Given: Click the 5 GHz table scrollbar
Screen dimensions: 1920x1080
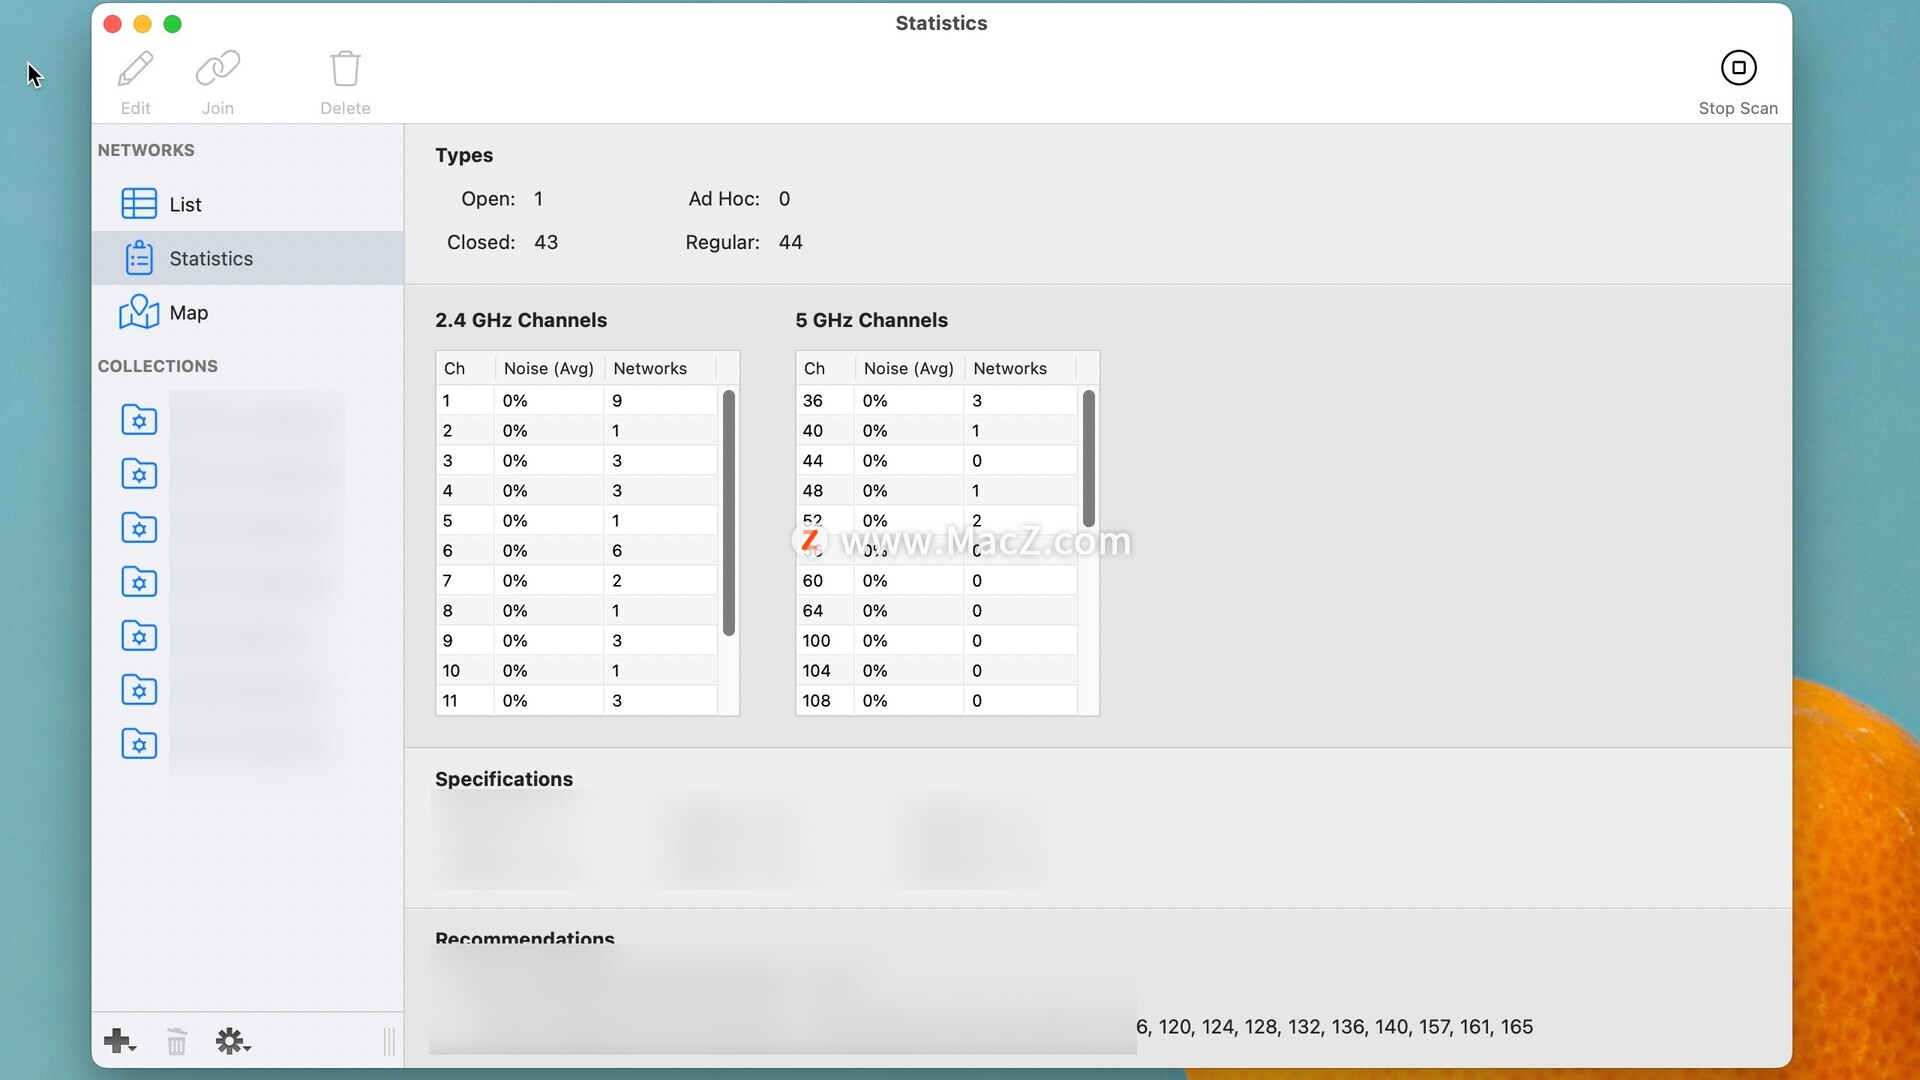Looking at the screenshot, I should point(1089,458).
